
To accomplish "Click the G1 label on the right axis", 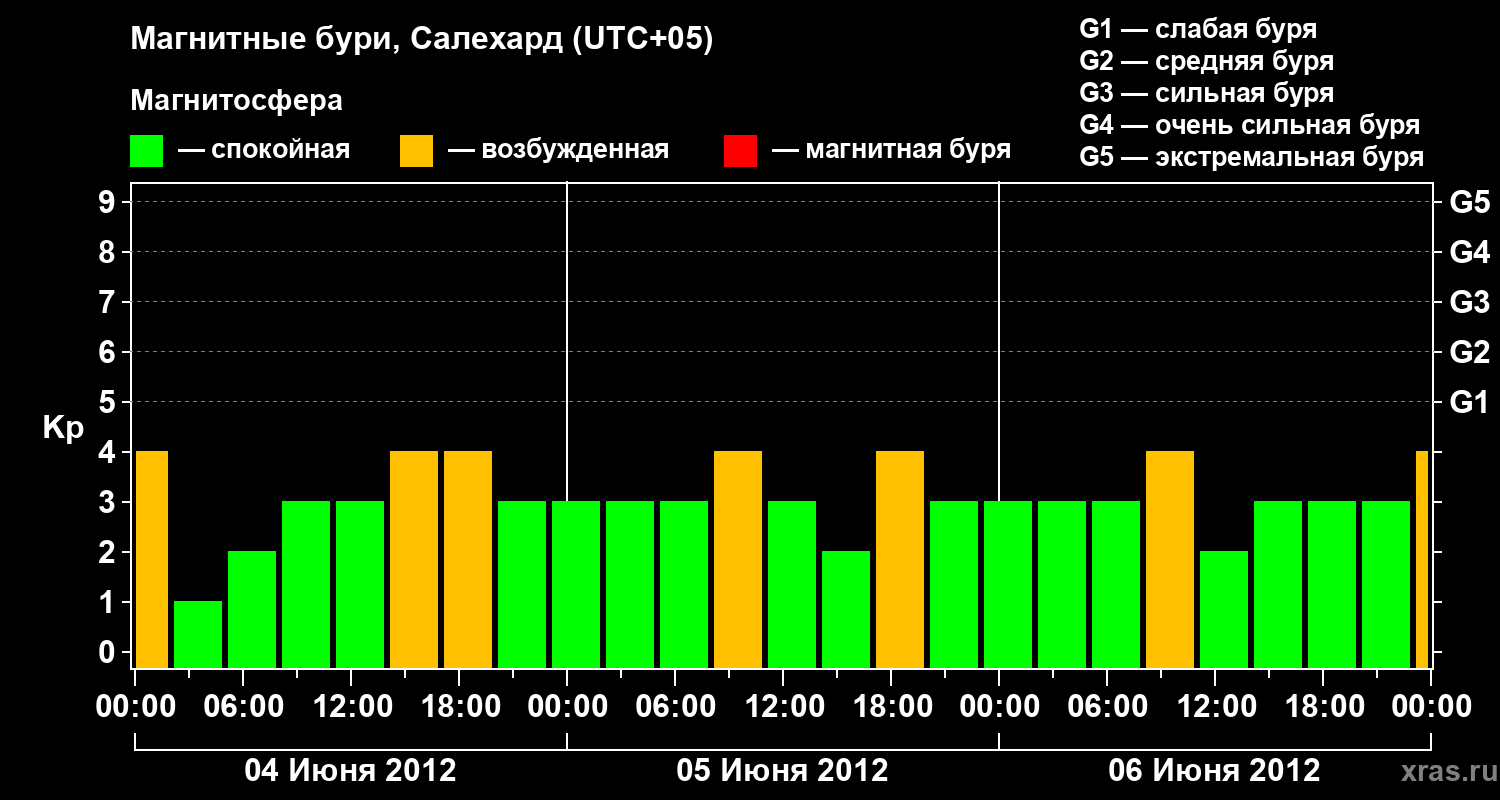I will 1470,402.
